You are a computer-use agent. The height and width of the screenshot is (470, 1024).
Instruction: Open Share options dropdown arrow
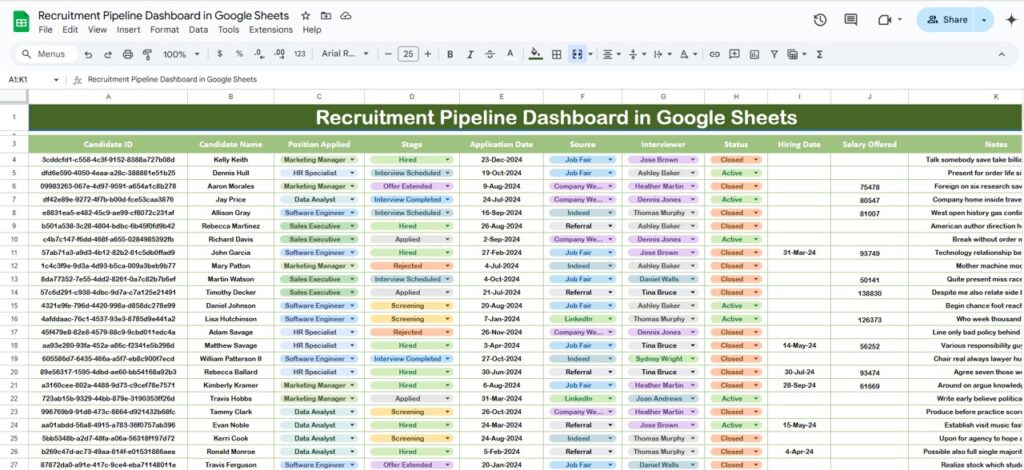coord(984,20)
